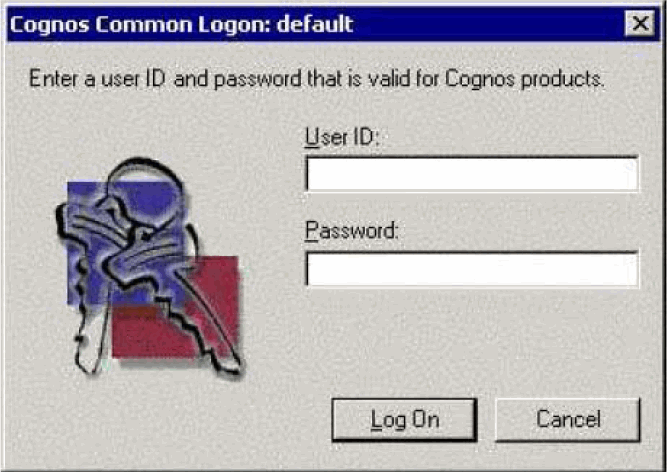
Task: Click the underlined U in User ID
Action: tap(312, 138)
